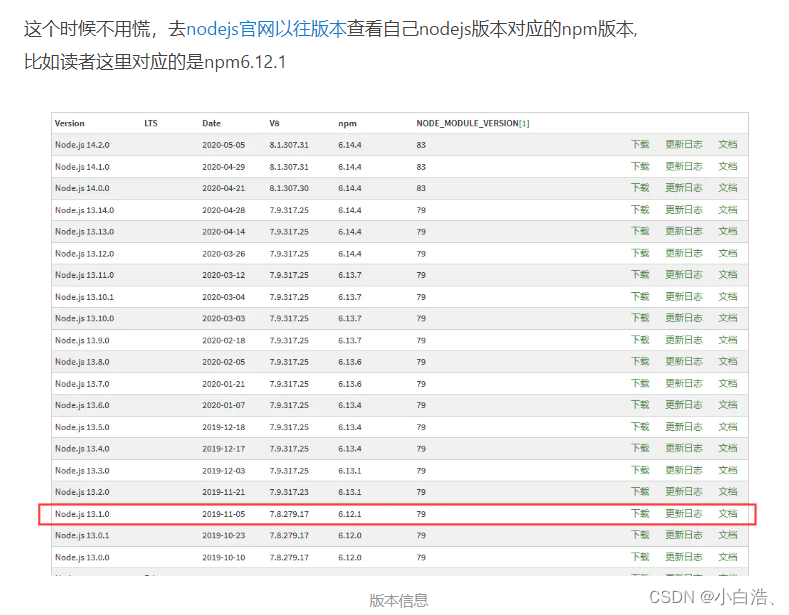Click the Node.js 14.0.0 version cell
This screenshot has width=789, height=615.
pos(82,188)
